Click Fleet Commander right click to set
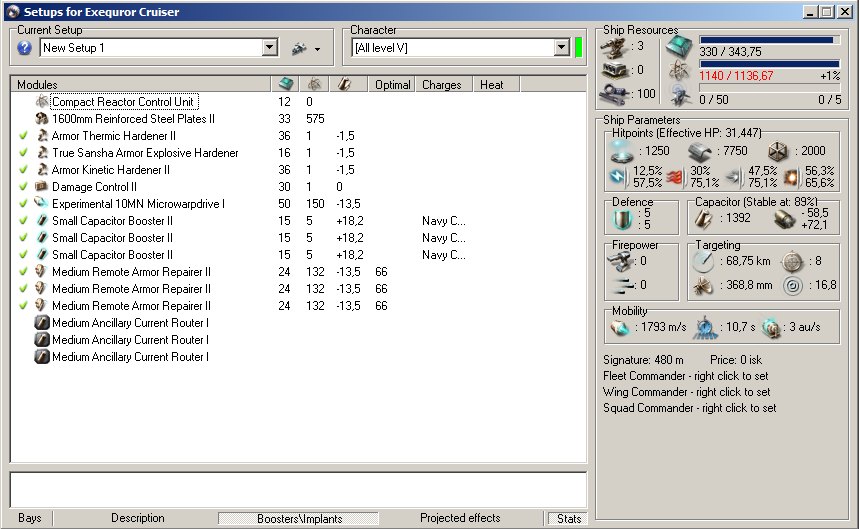The image size is (859, 529). pyautogui.click(x=686, y=376)
